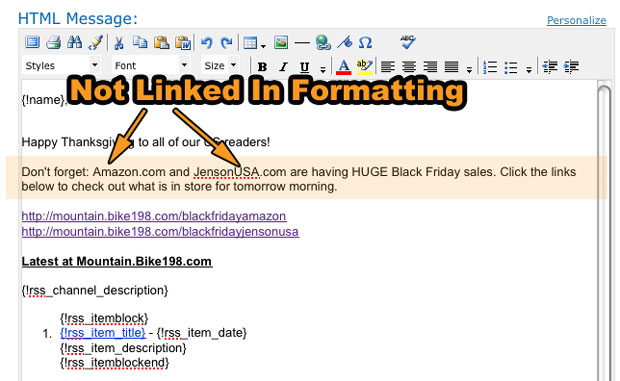620x381 pixels.
Task: Open the Font dropdown
Action: pyautogui.click(x=151, y=66)
